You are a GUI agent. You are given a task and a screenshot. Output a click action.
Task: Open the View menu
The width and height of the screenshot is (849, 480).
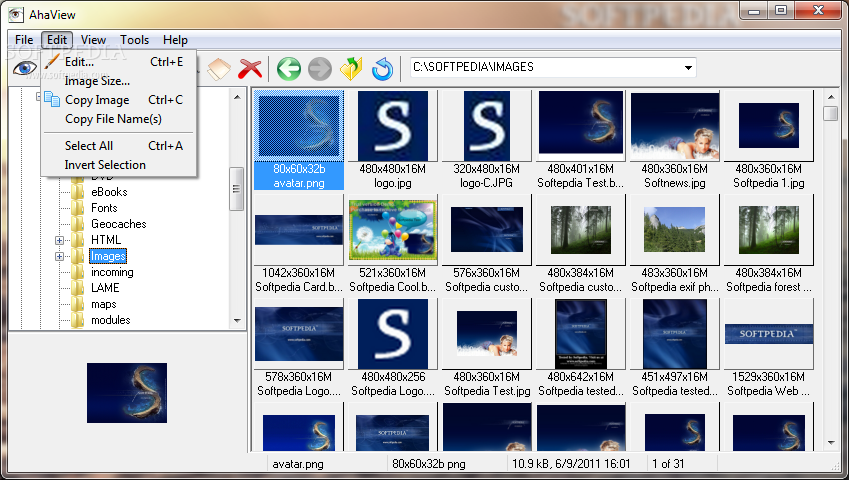(93, 40)
